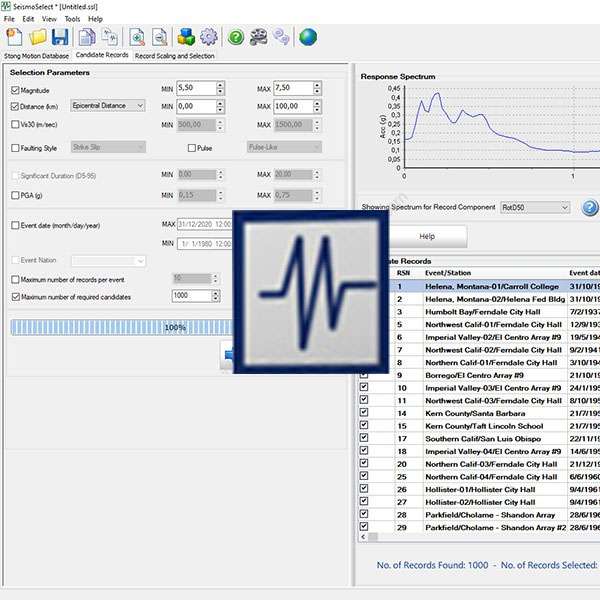Enable the Event date checkbox
Viewport: 600px width, 600px height.
click(15, 225)
